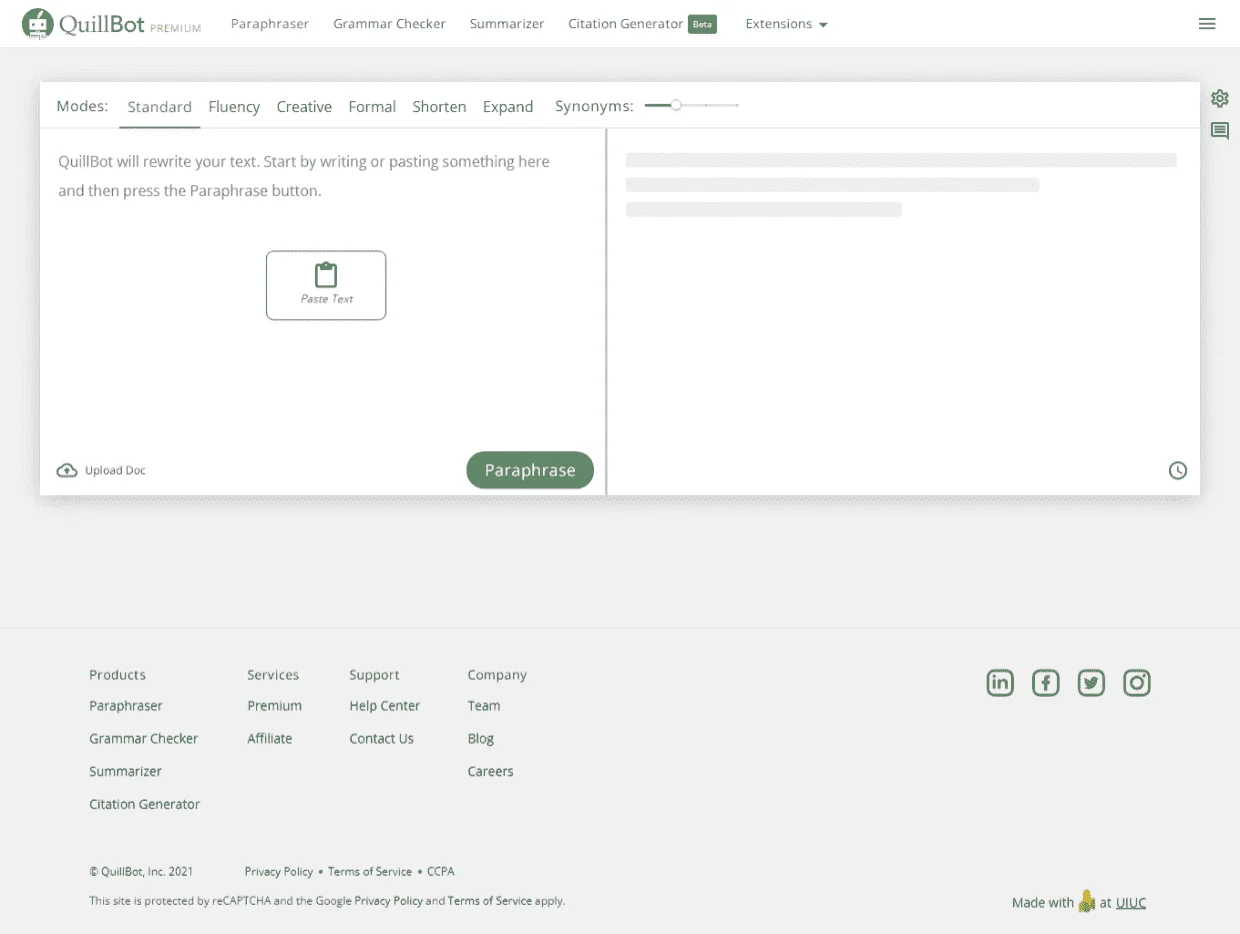Open the hamburger menu icon

[x=1207, y=24]
